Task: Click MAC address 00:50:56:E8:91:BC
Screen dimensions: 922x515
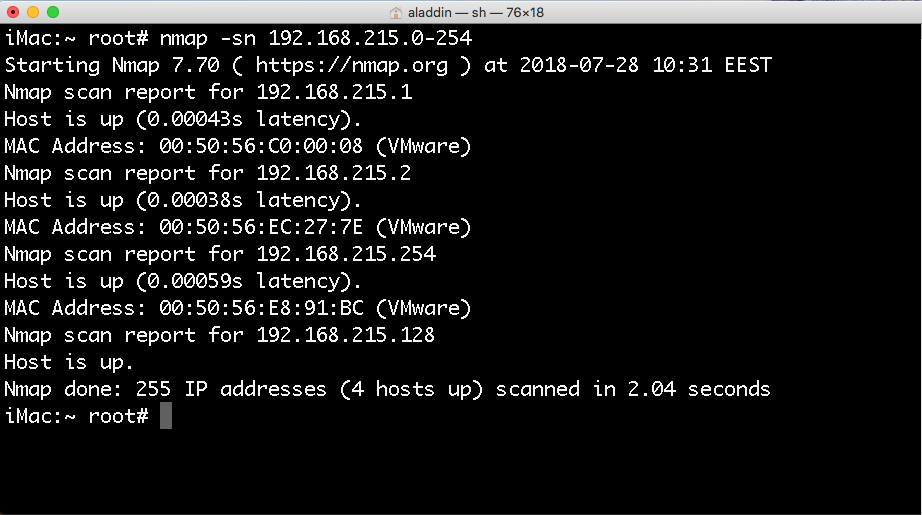Action: [x=261, y=308]
